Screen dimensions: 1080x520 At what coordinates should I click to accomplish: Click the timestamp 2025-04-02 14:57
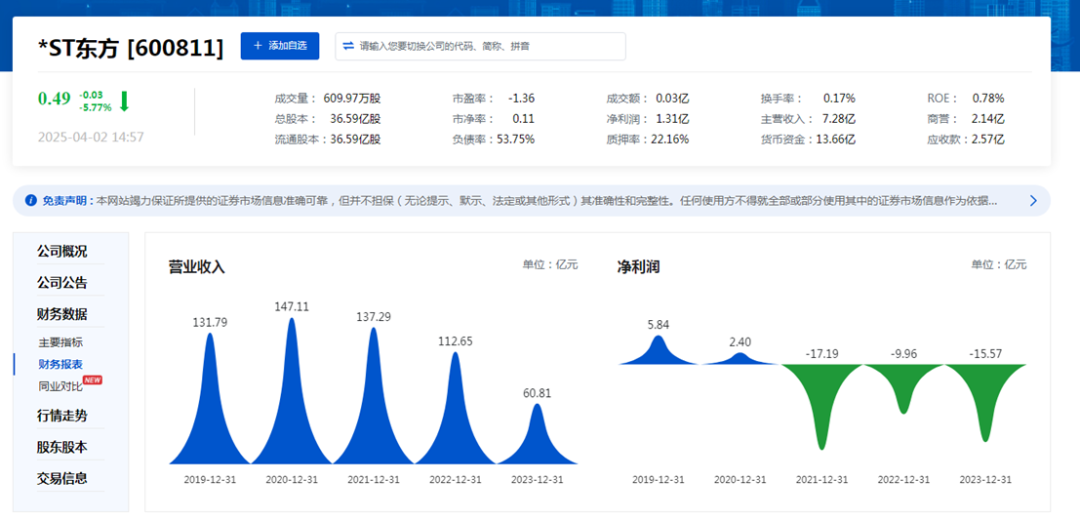(91, 136)
